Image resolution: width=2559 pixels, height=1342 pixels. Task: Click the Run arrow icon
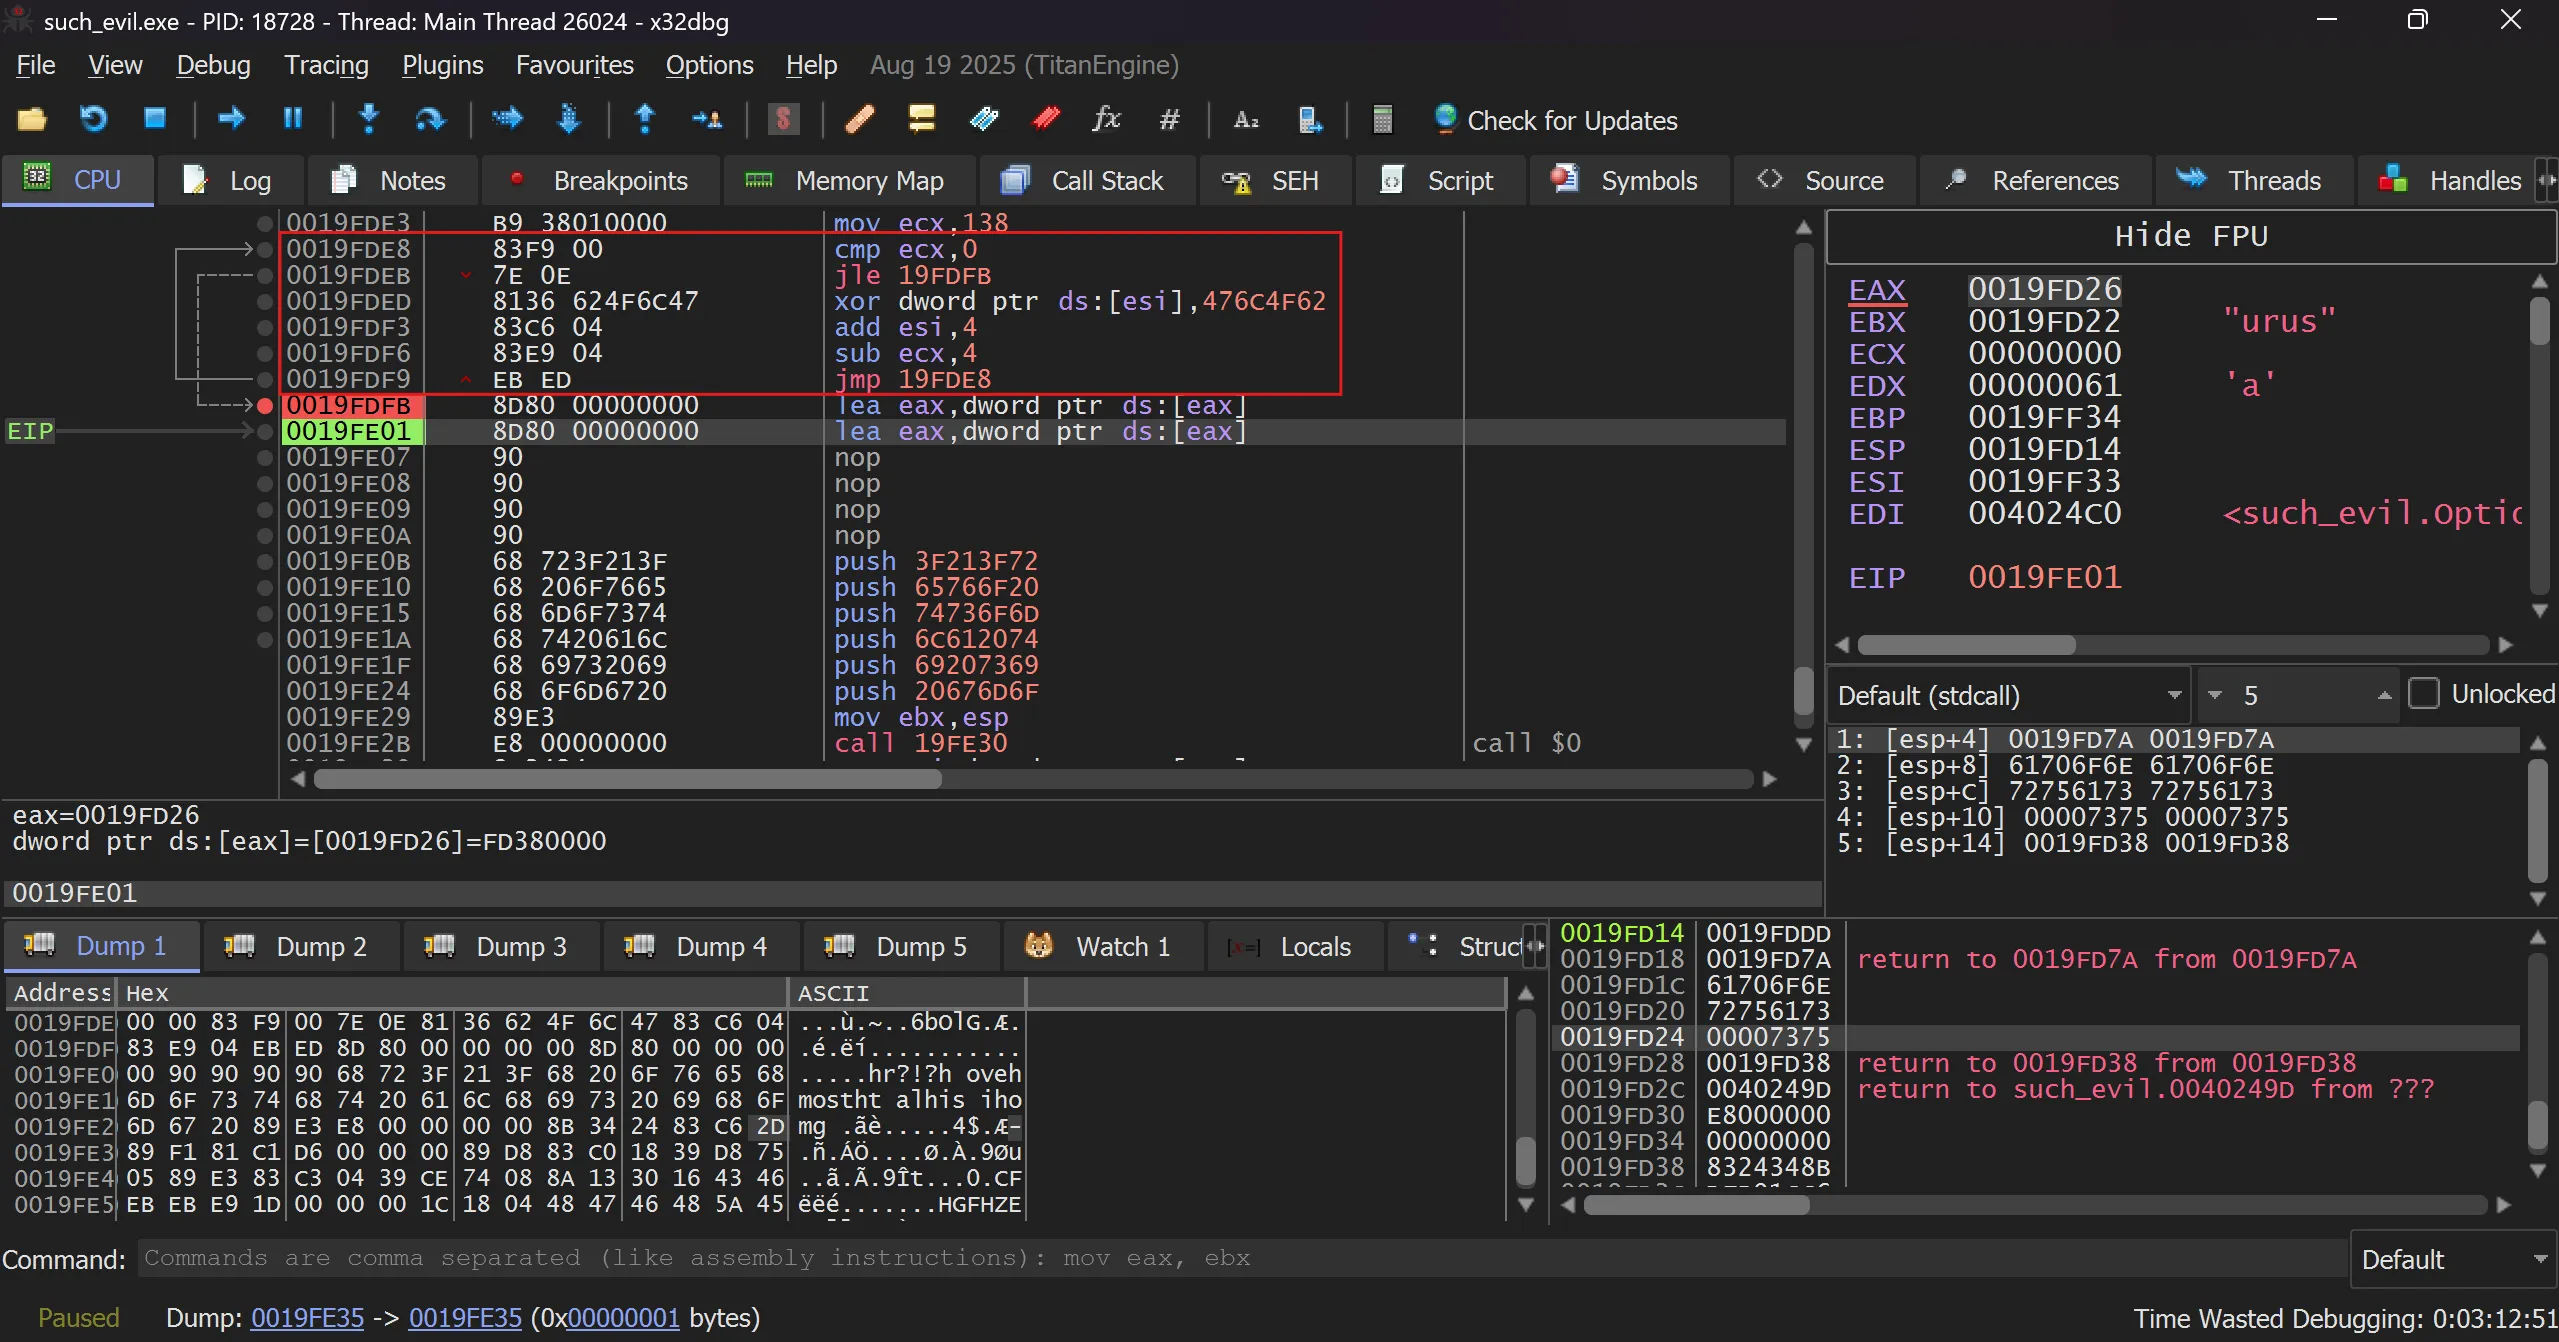click(231, 119)
